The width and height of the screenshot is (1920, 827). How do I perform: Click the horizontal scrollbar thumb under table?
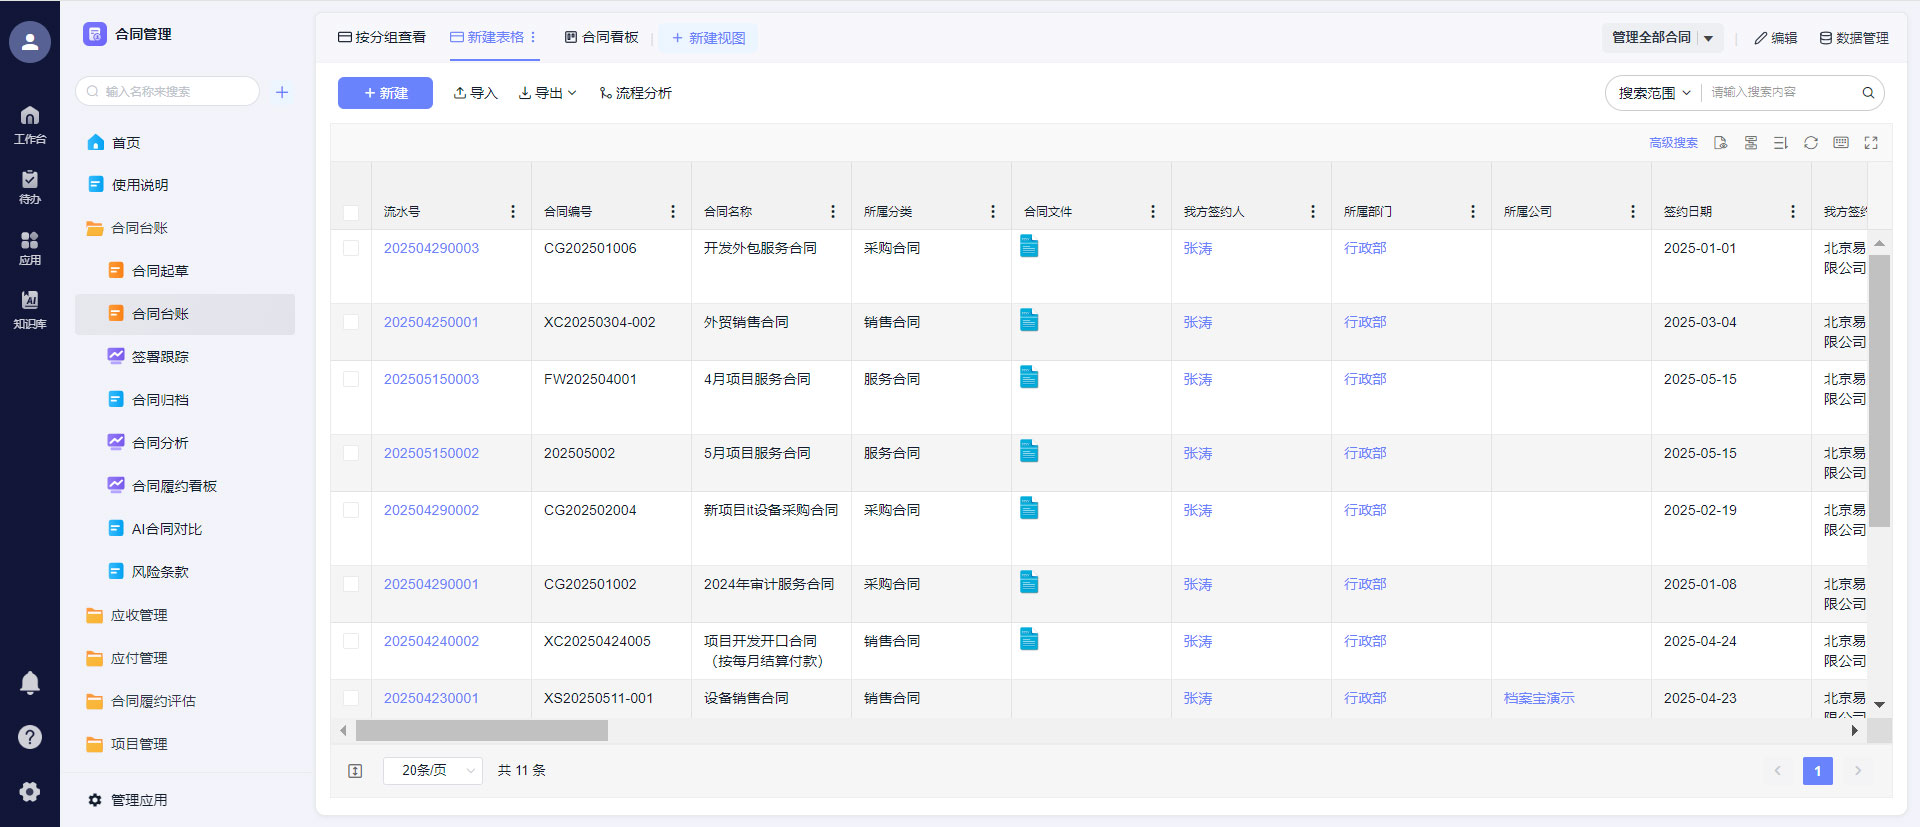pos(481,731)
